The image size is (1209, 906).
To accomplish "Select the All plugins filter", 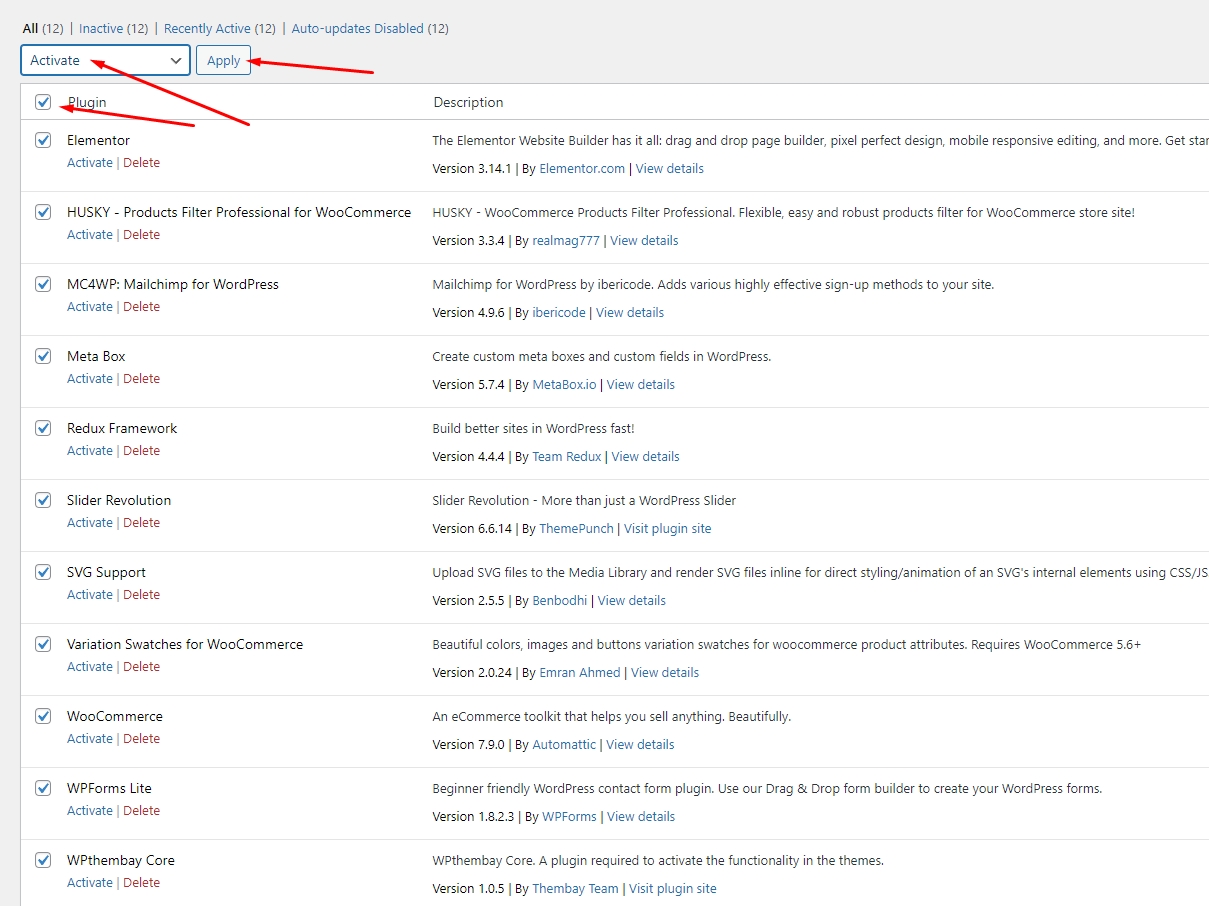I will (30, 29).
